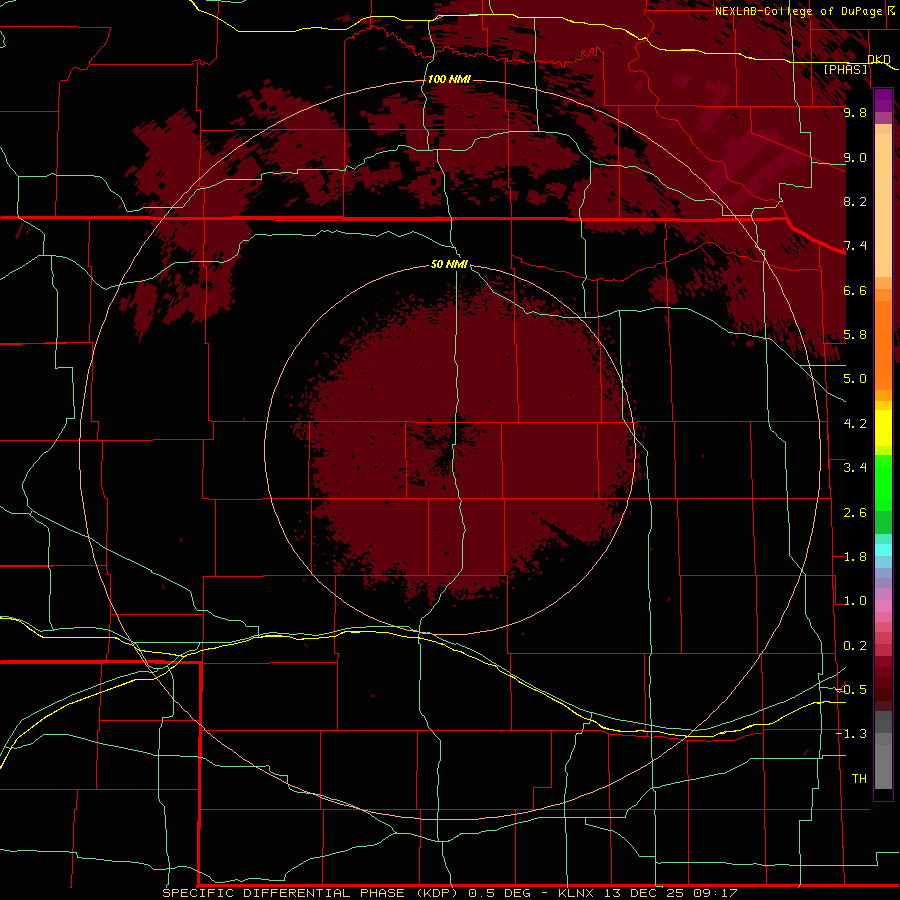
Task: Select the purple top band on the color bar
Action: pyautogui.click(x=883, y=100)
